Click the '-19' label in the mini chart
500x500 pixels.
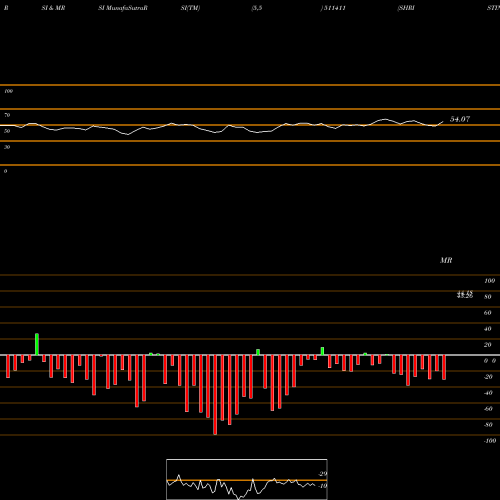click(323, 486)
